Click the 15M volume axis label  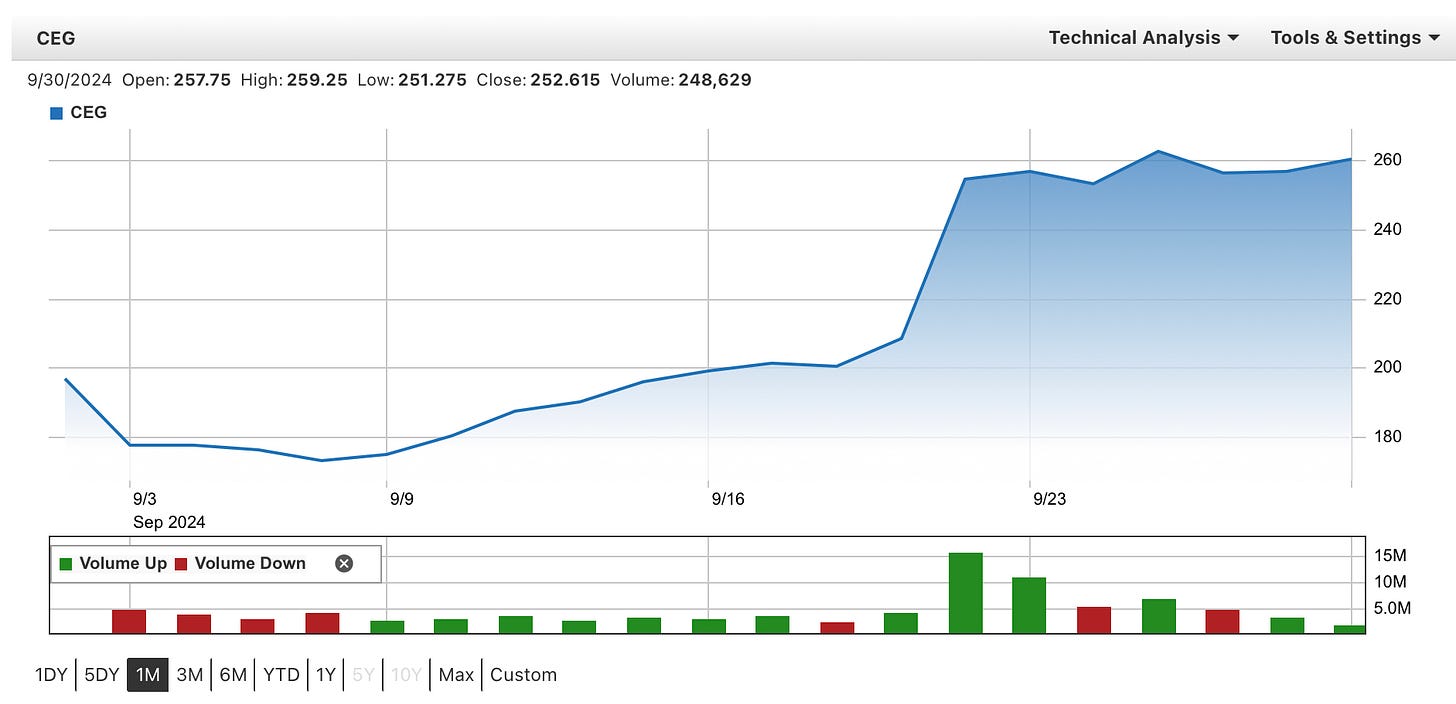point(1391,556)
